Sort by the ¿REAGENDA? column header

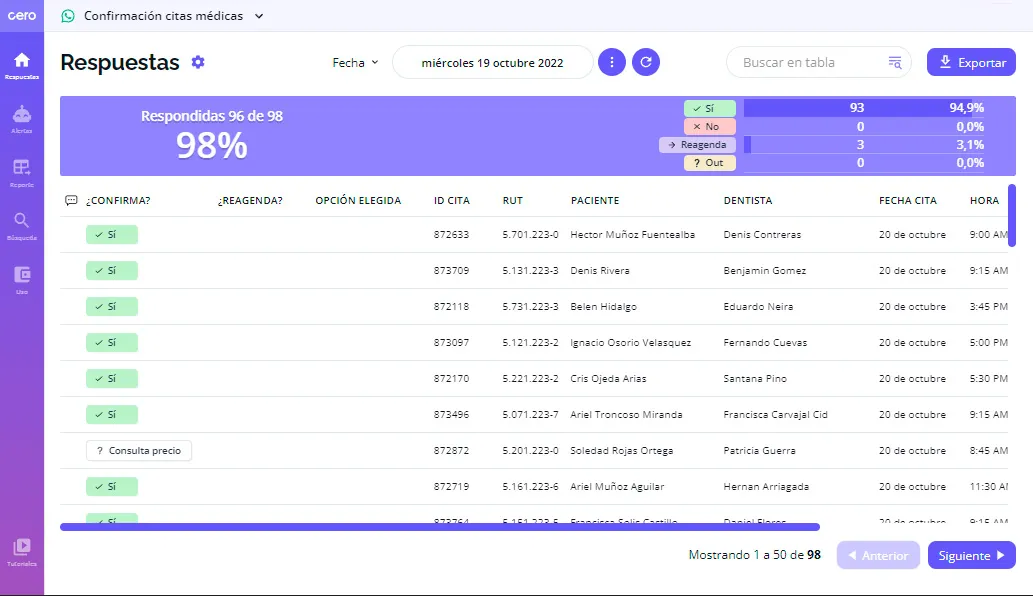(x=250, y=200)
